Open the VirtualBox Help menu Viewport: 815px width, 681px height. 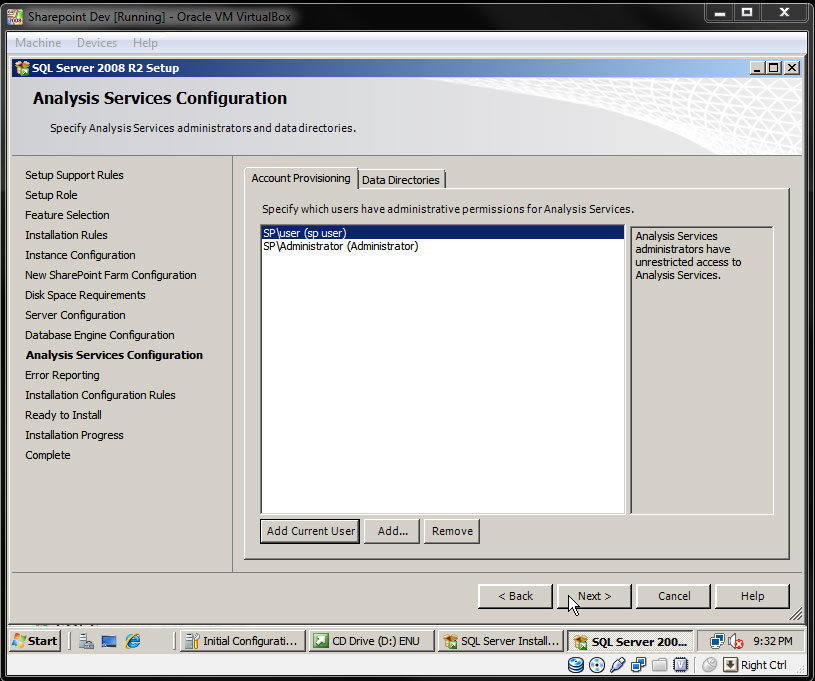tap(145, 43)
